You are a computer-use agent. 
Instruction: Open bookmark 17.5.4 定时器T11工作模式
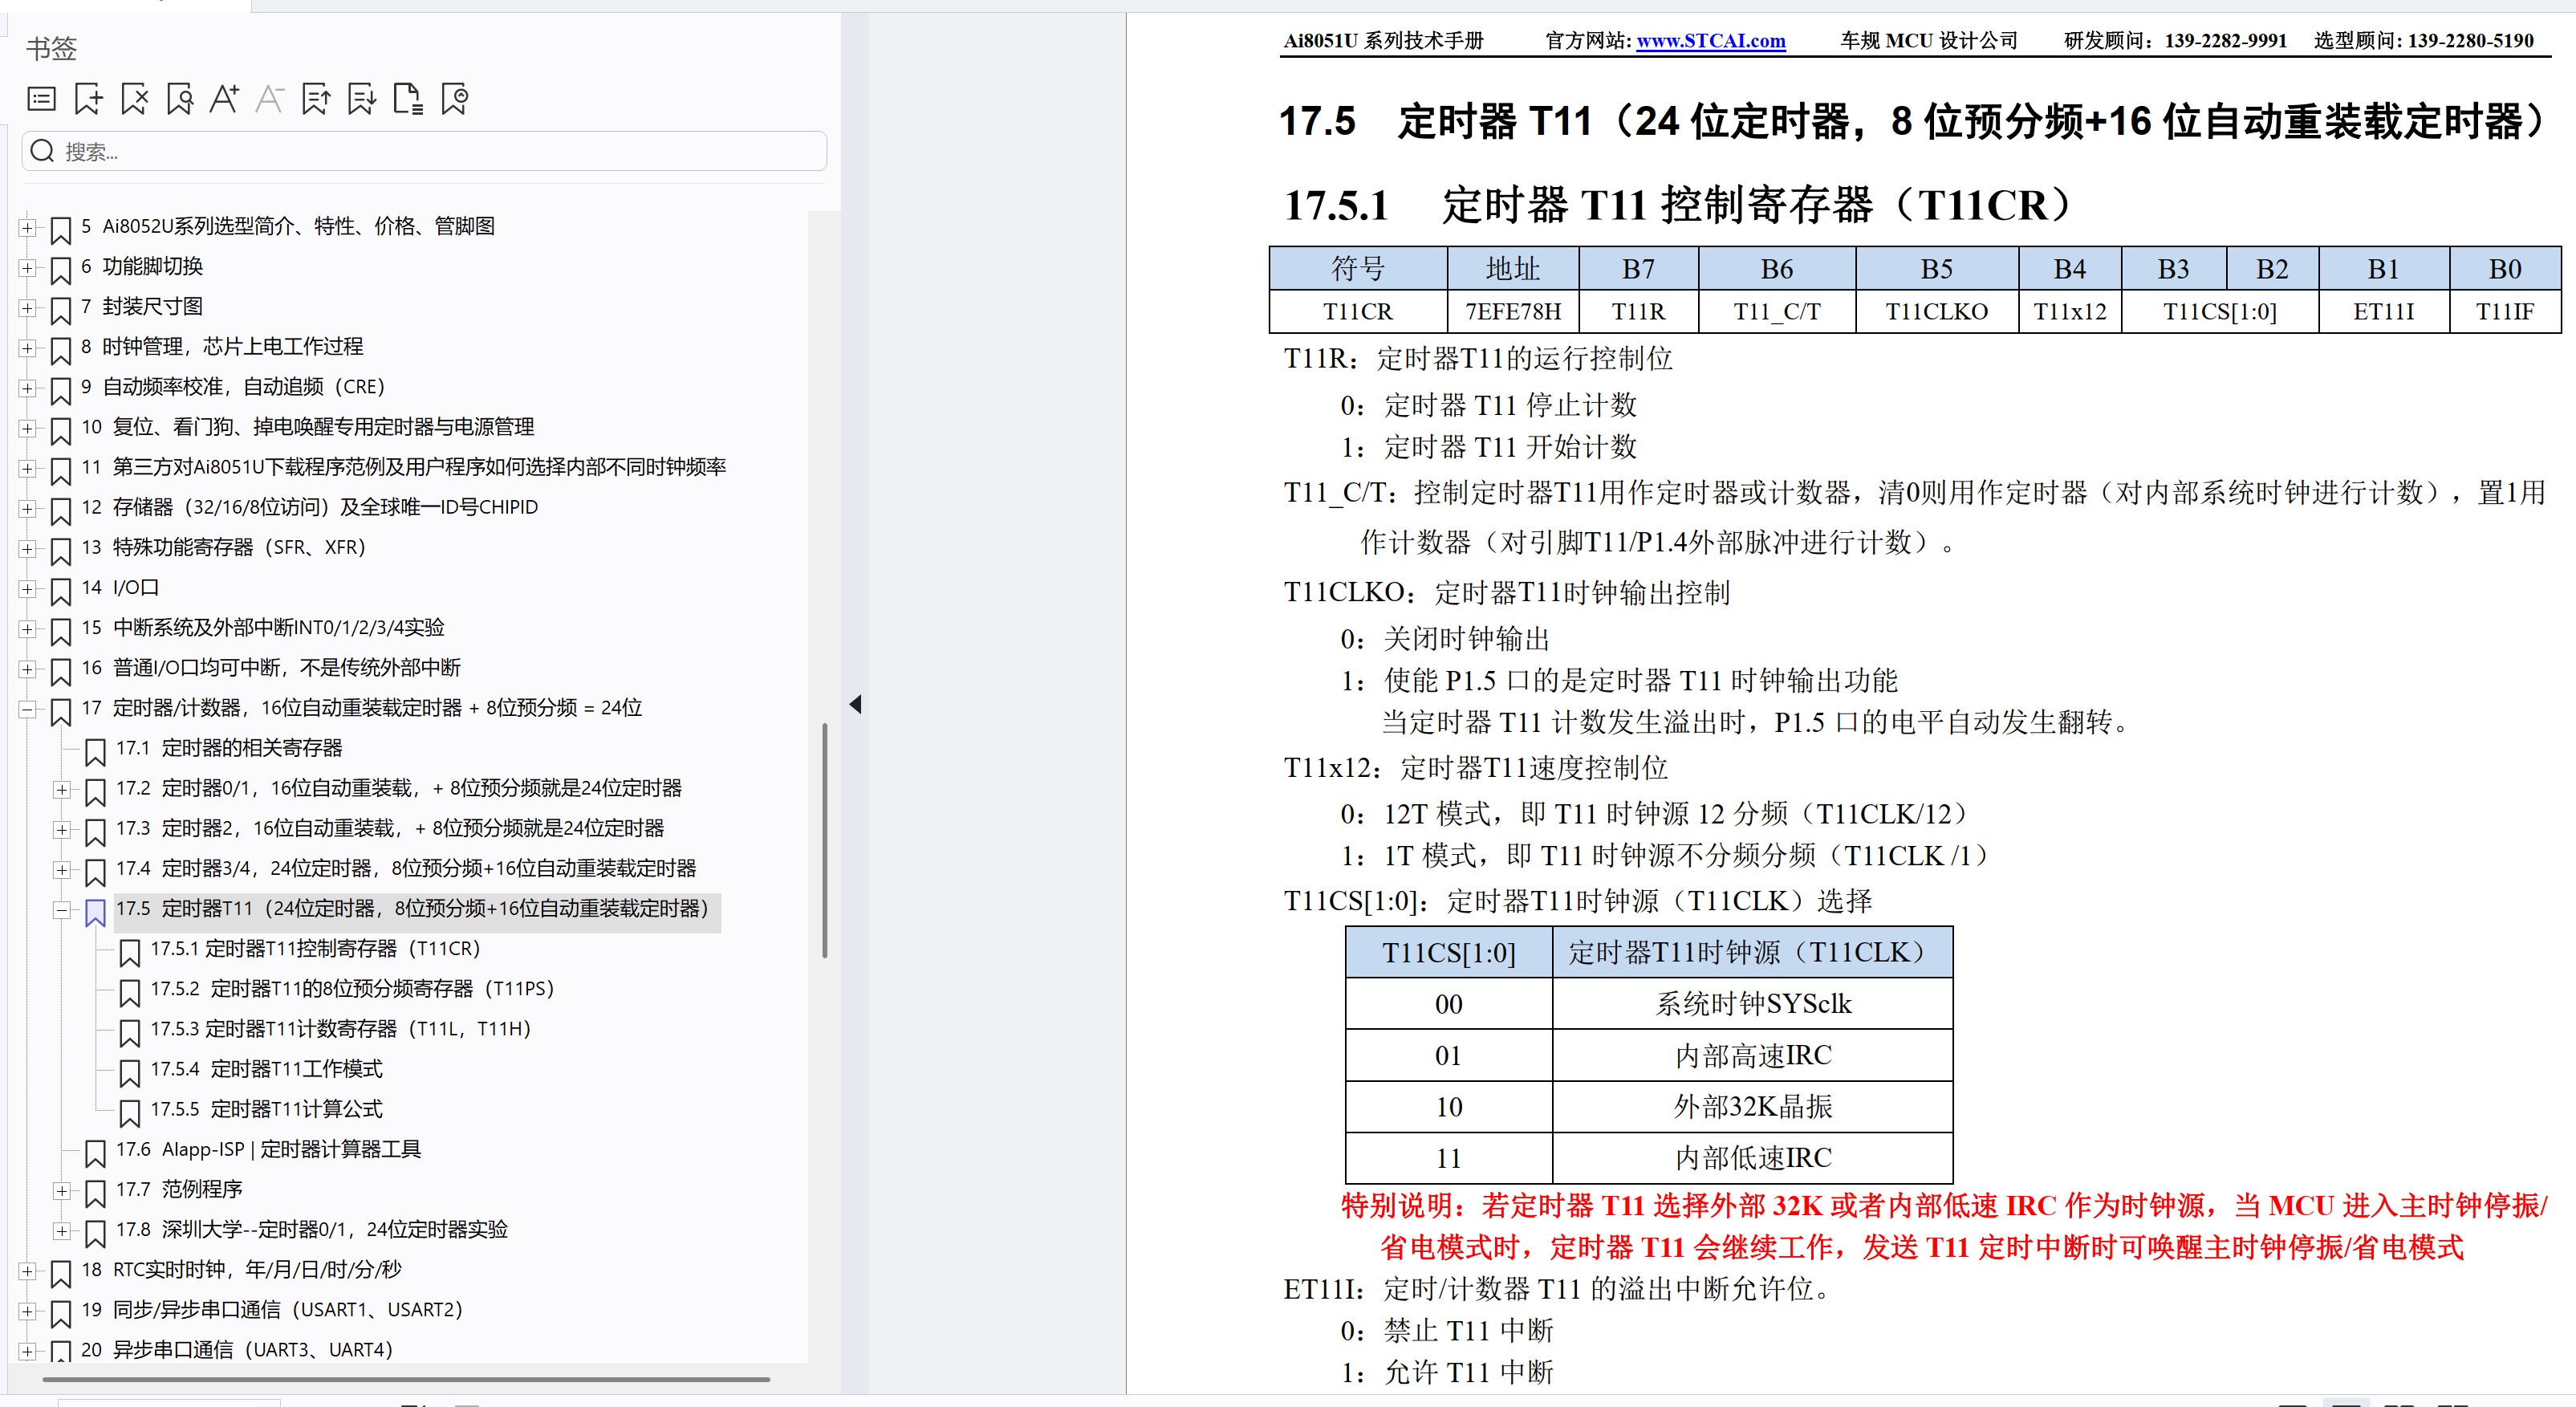(266, 1069)
